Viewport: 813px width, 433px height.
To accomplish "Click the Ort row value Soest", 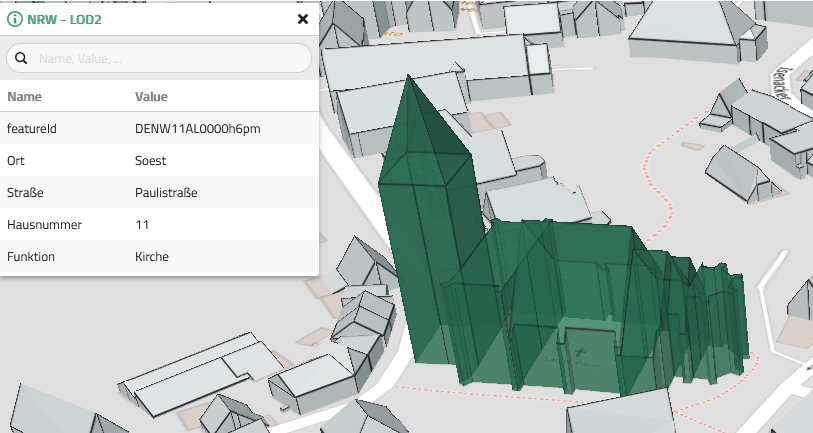I will point(150,161).
